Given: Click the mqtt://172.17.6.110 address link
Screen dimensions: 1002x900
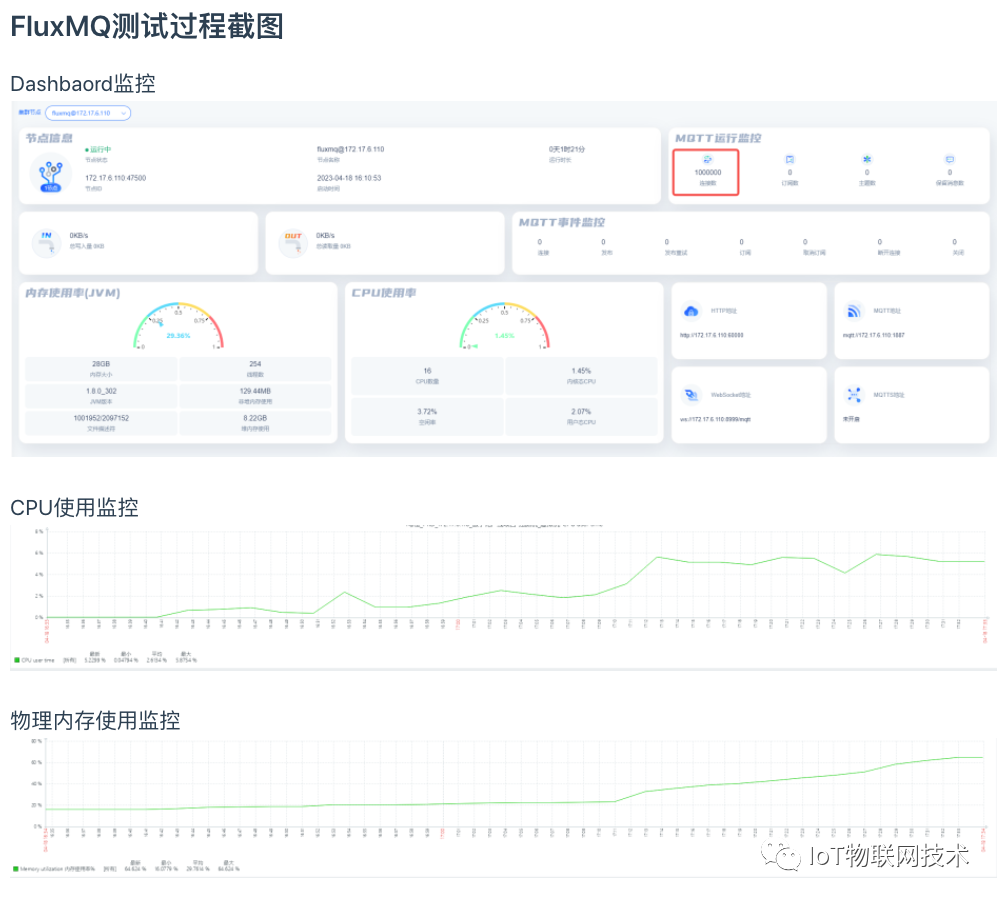Looking at the screenshot, I should coord(874,336).
